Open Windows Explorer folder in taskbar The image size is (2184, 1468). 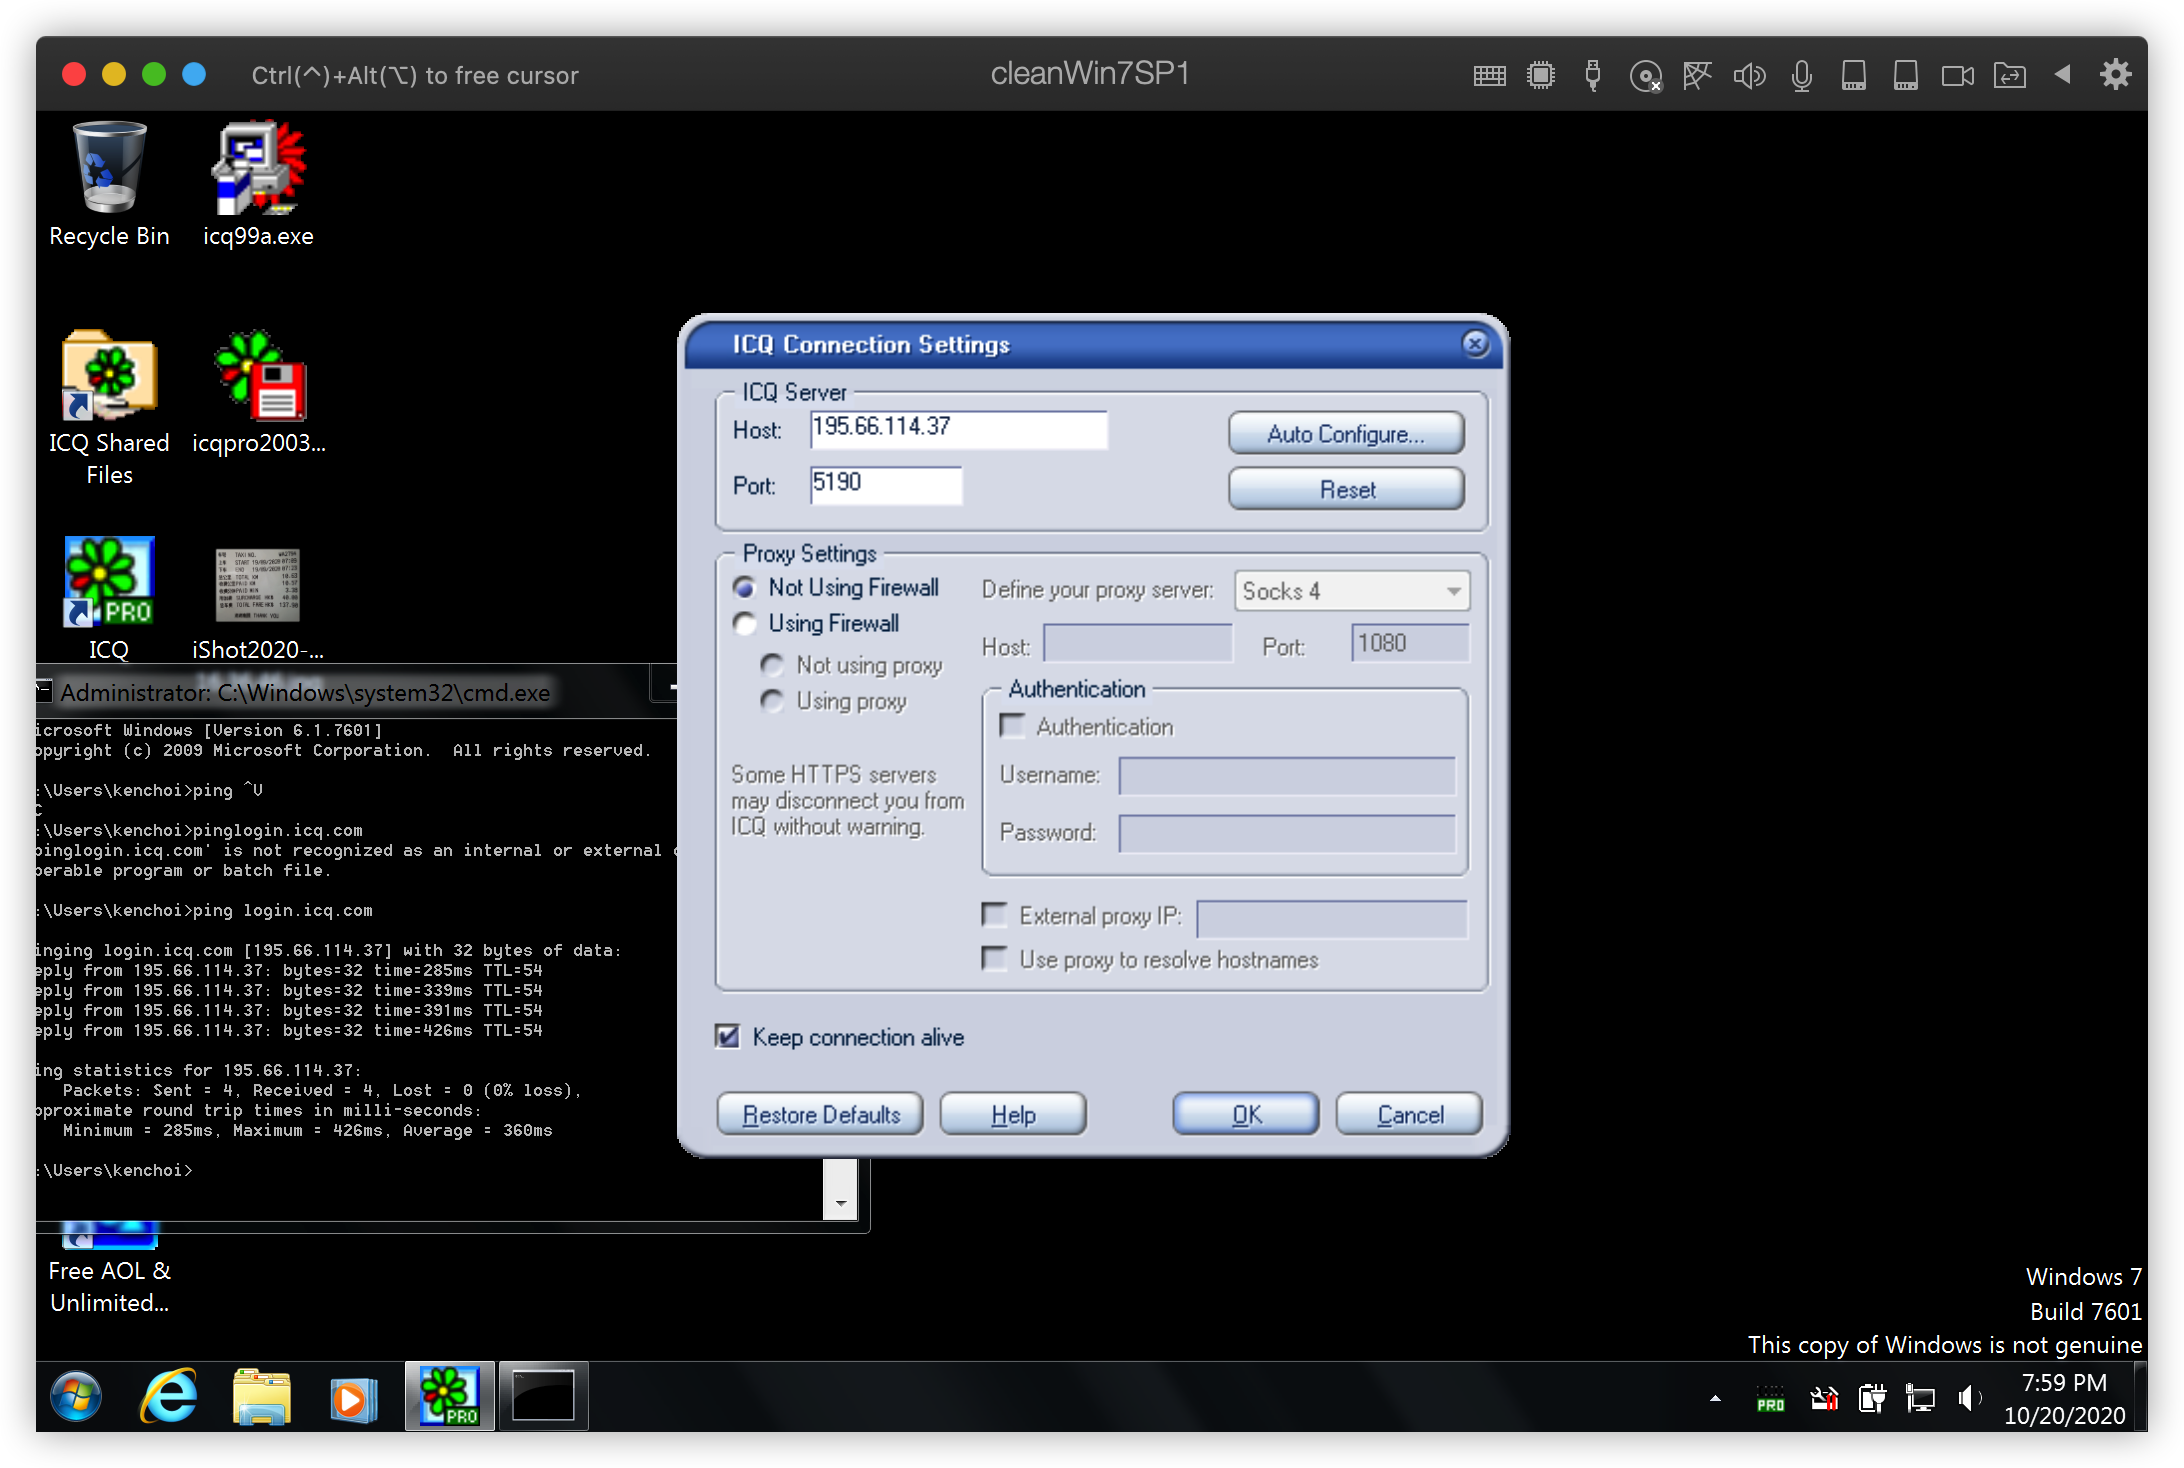261,1396
